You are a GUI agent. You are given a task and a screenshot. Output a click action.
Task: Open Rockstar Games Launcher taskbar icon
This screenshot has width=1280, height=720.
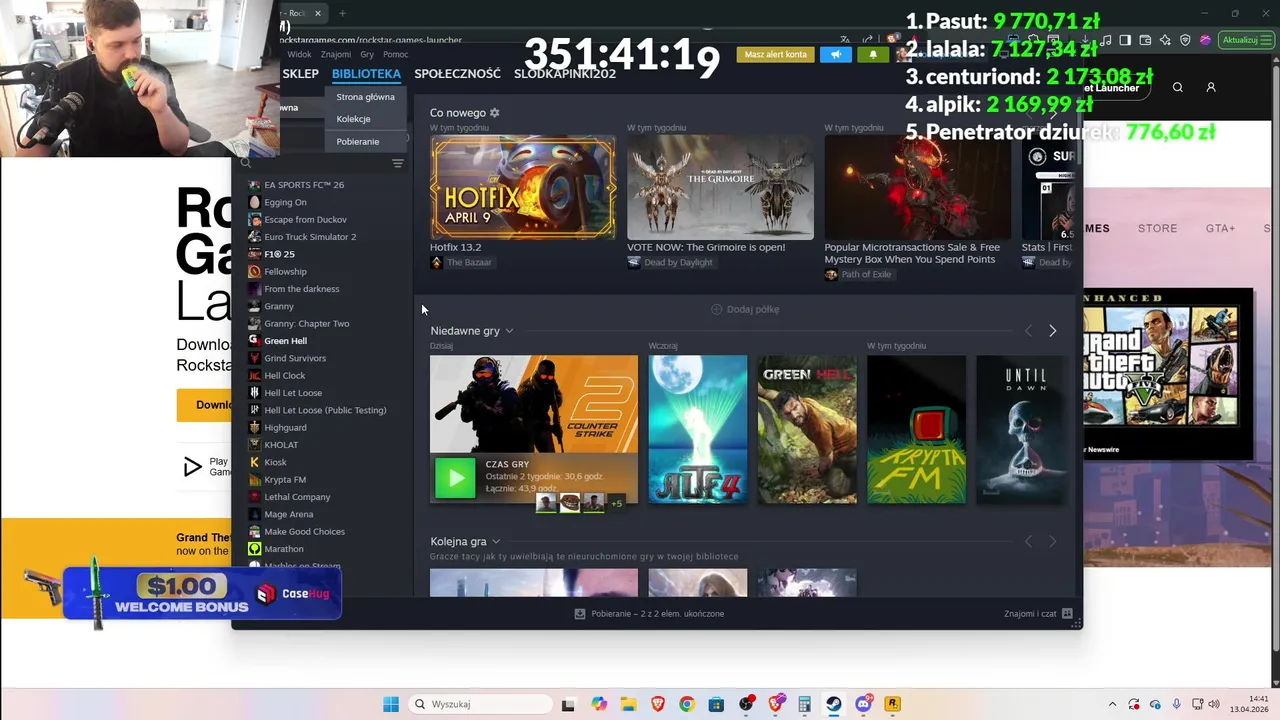pyautogui.click(x=892, y=704)
